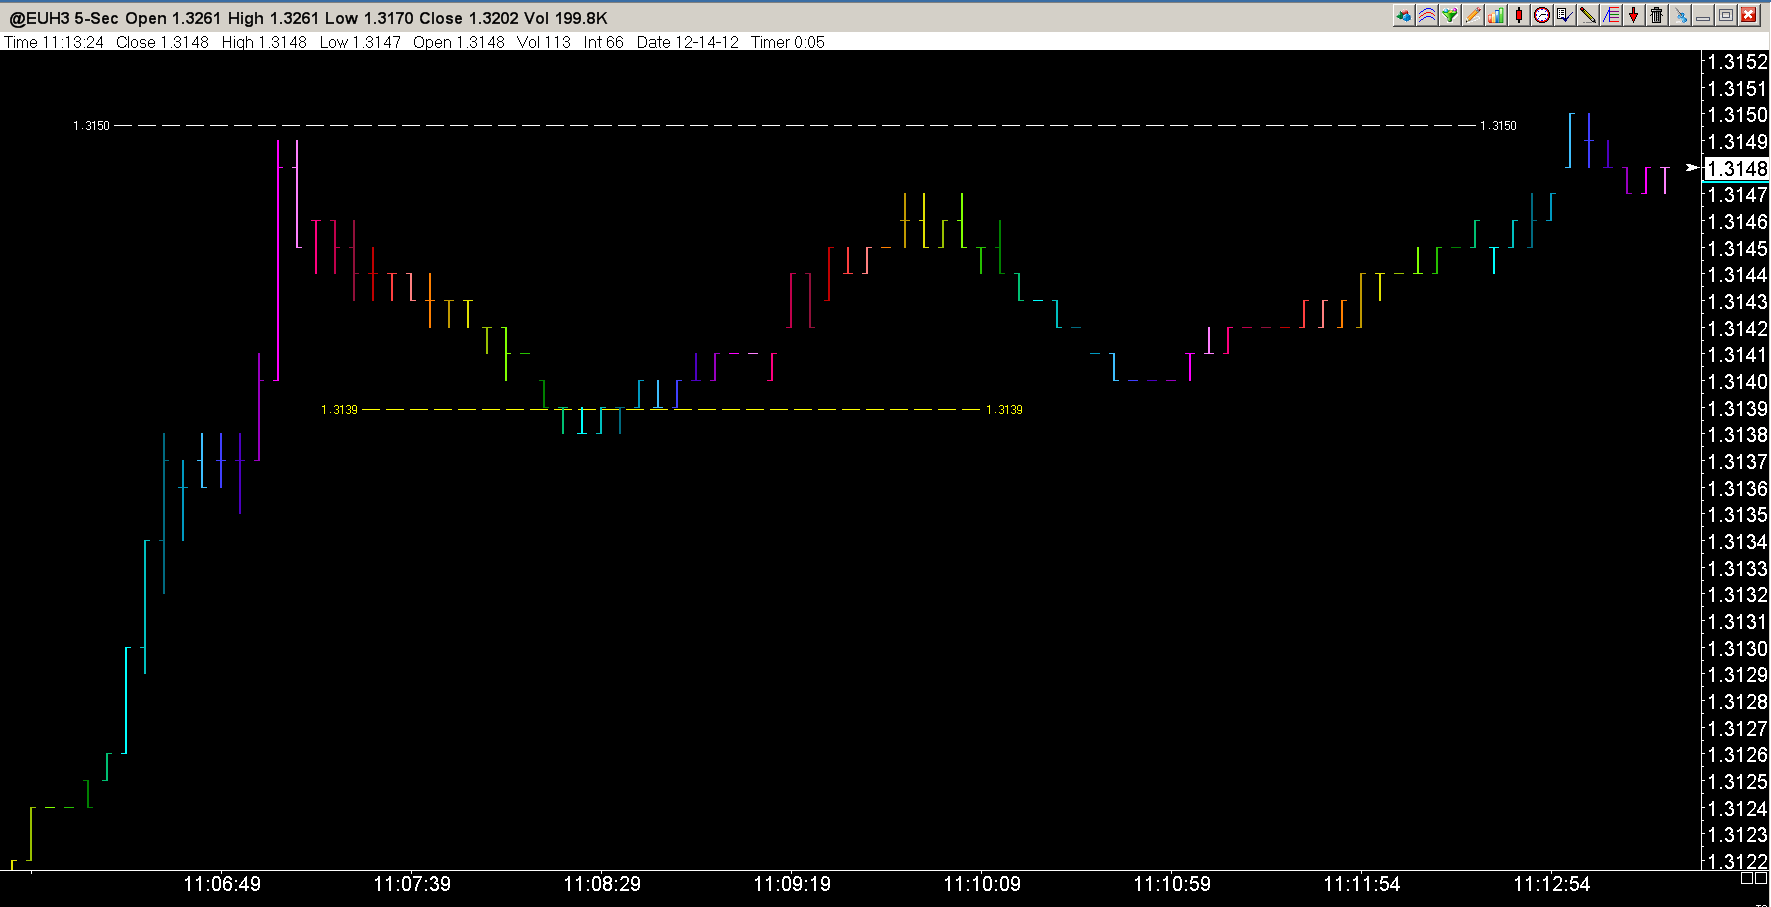Viewport: 1771px width, 907px height.
Task: Click the colored 3D shapes toolbar icon
Action: [1404, 15]
